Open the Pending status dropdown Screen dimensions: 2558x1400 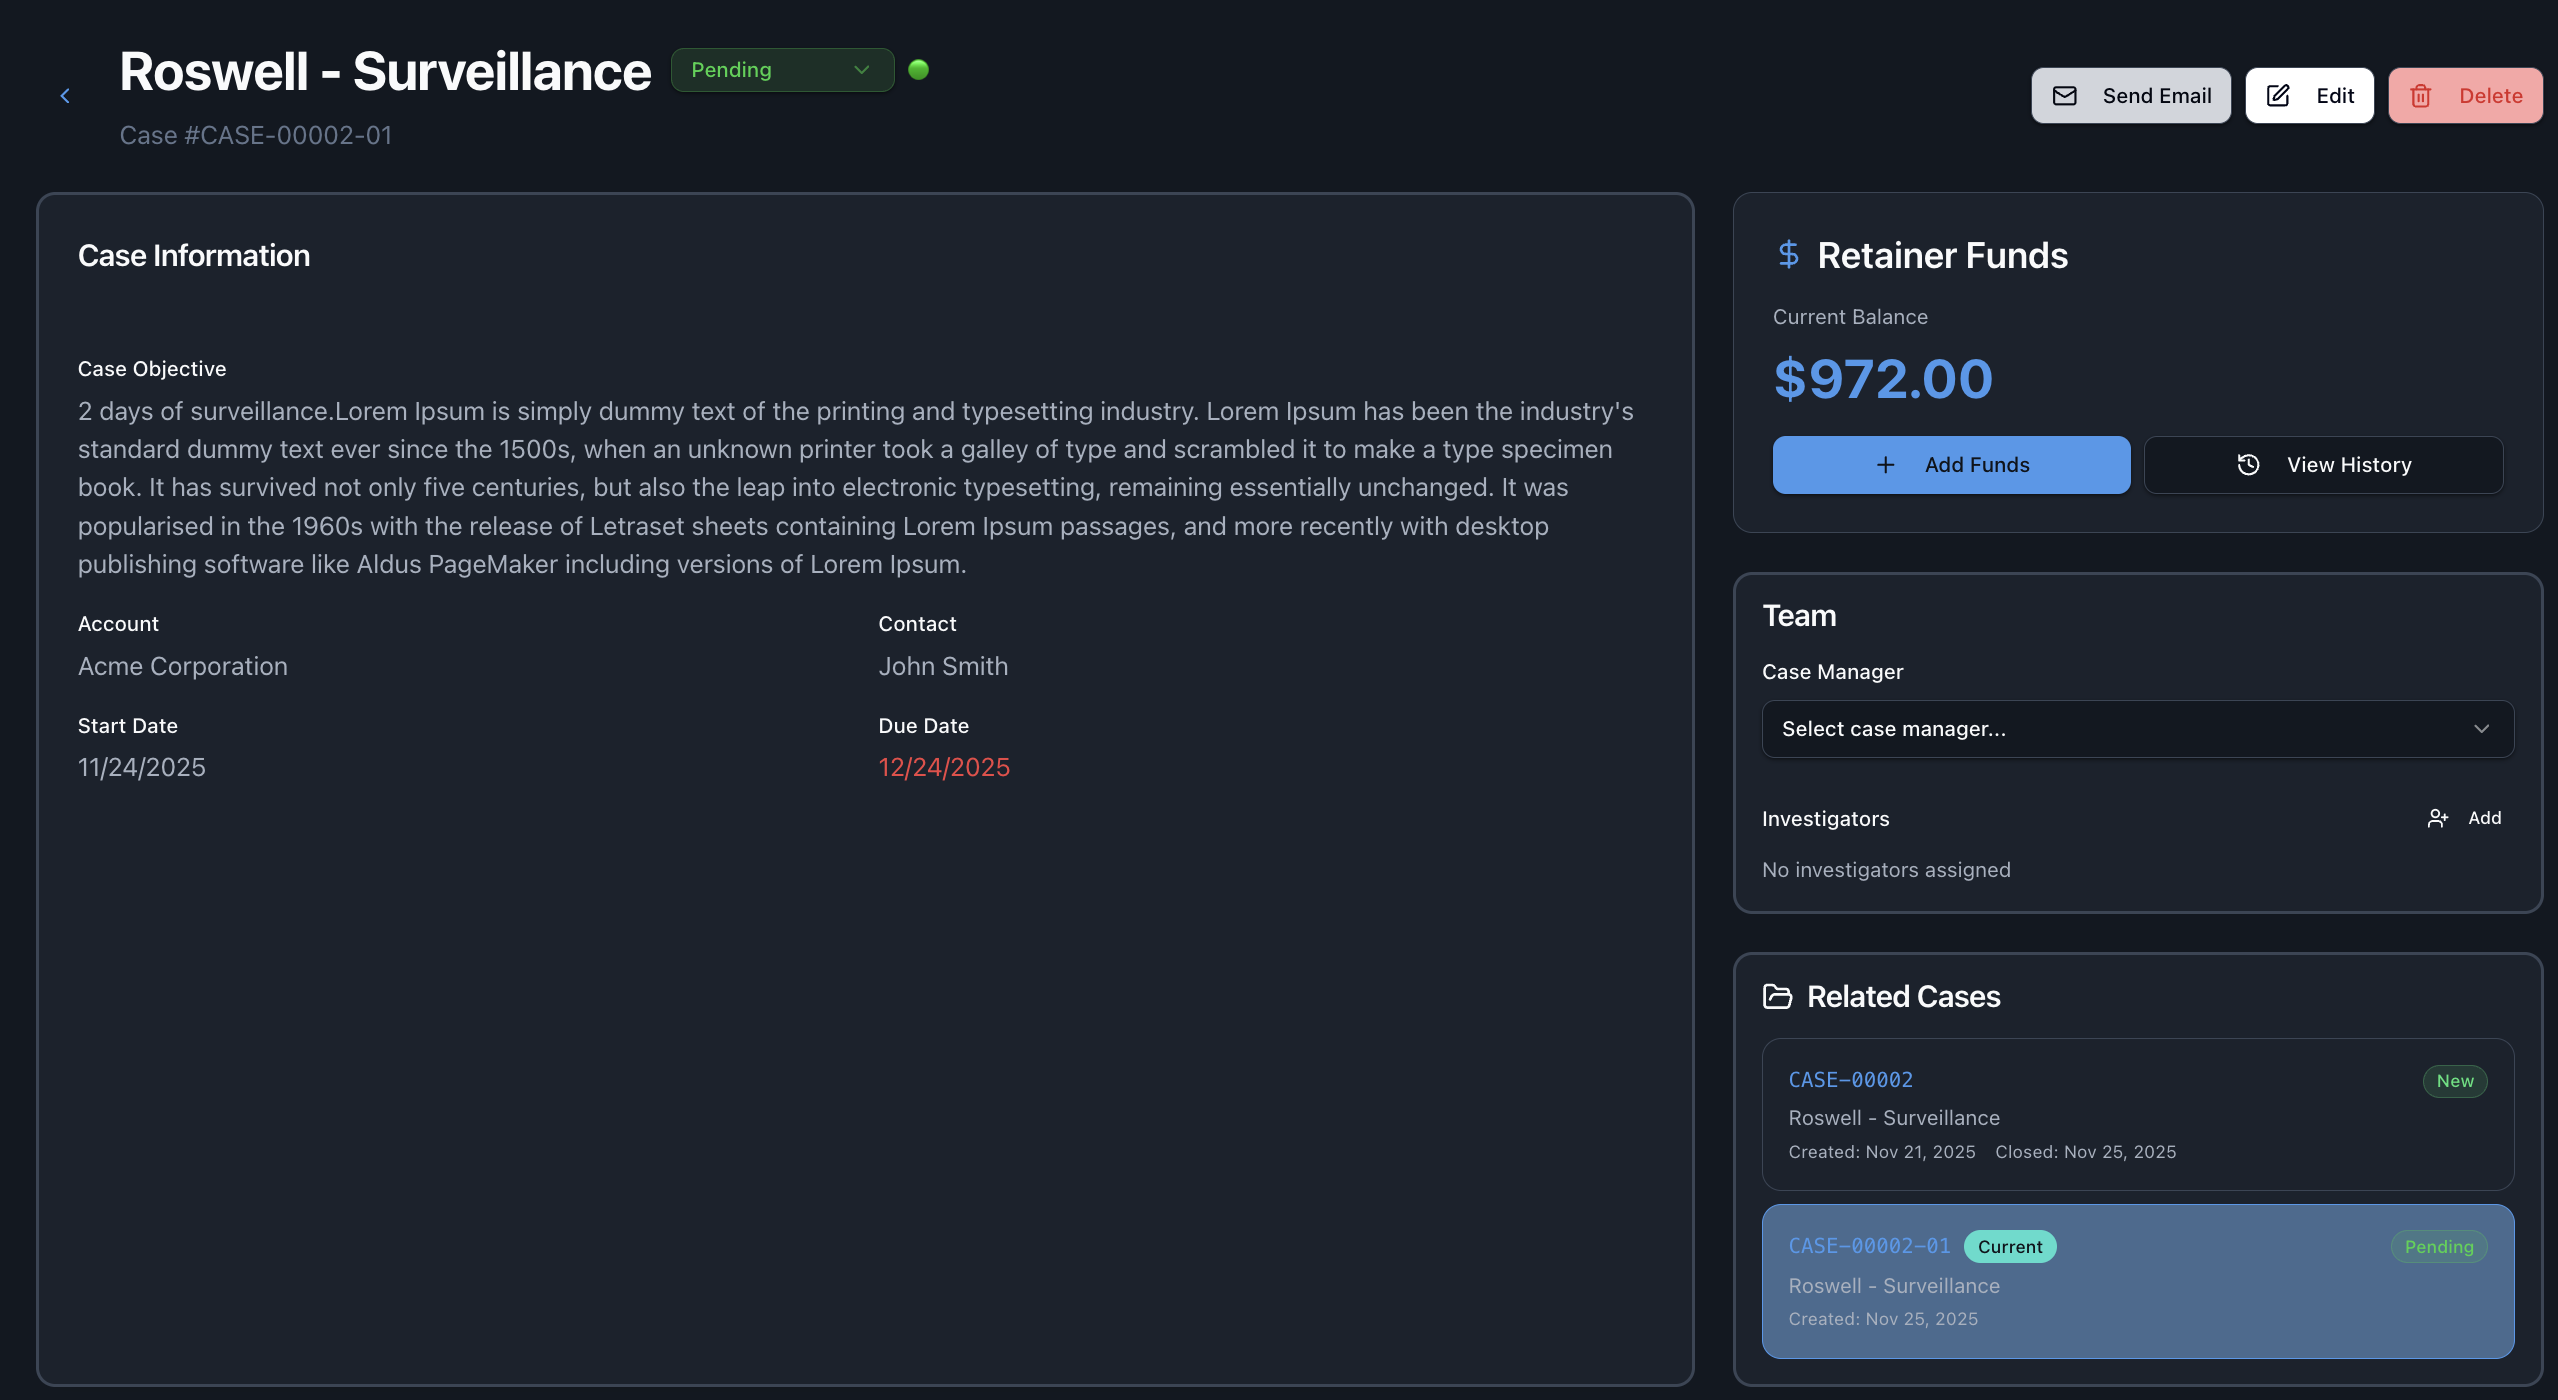click(x=782, y=70)
